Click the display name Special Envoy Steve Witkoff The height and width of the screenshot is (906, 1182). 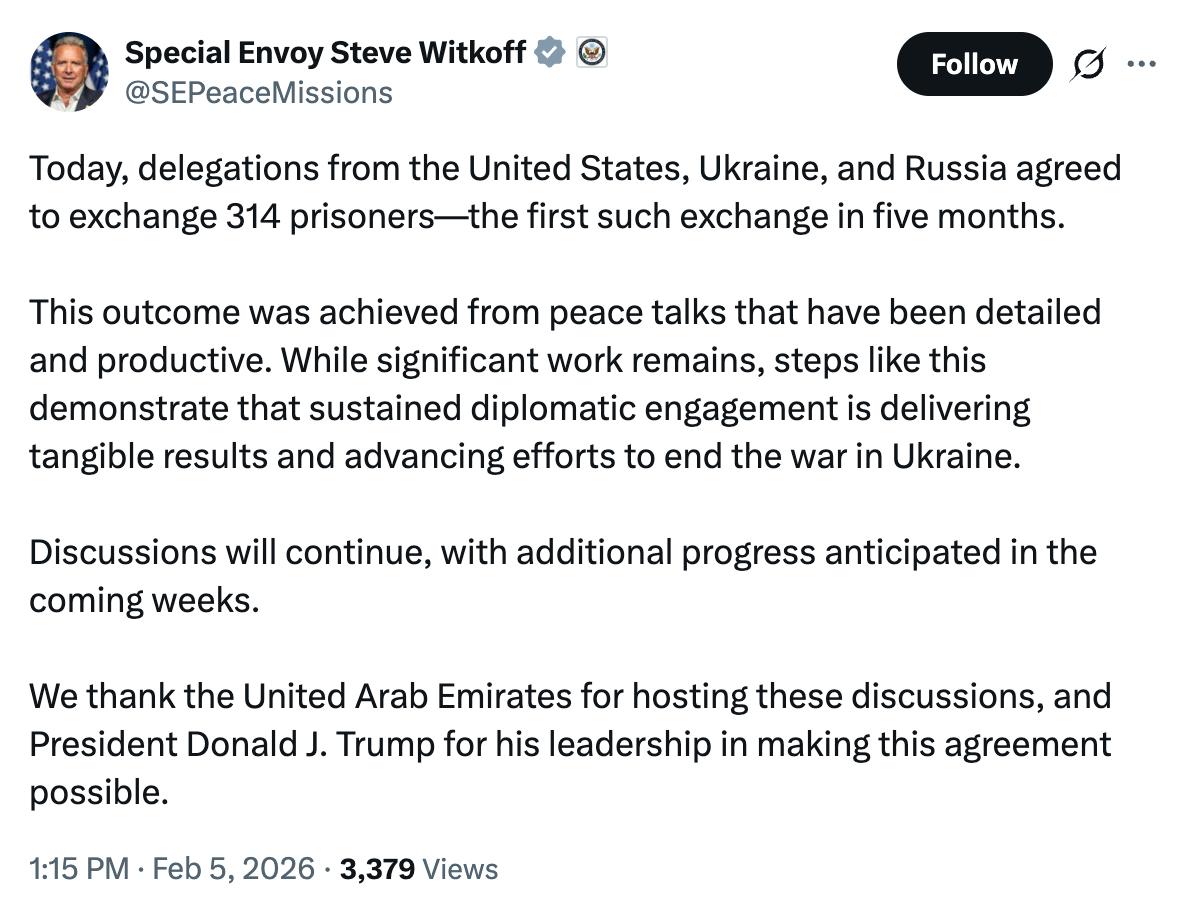pyautogui.click(x=325, y=52)
